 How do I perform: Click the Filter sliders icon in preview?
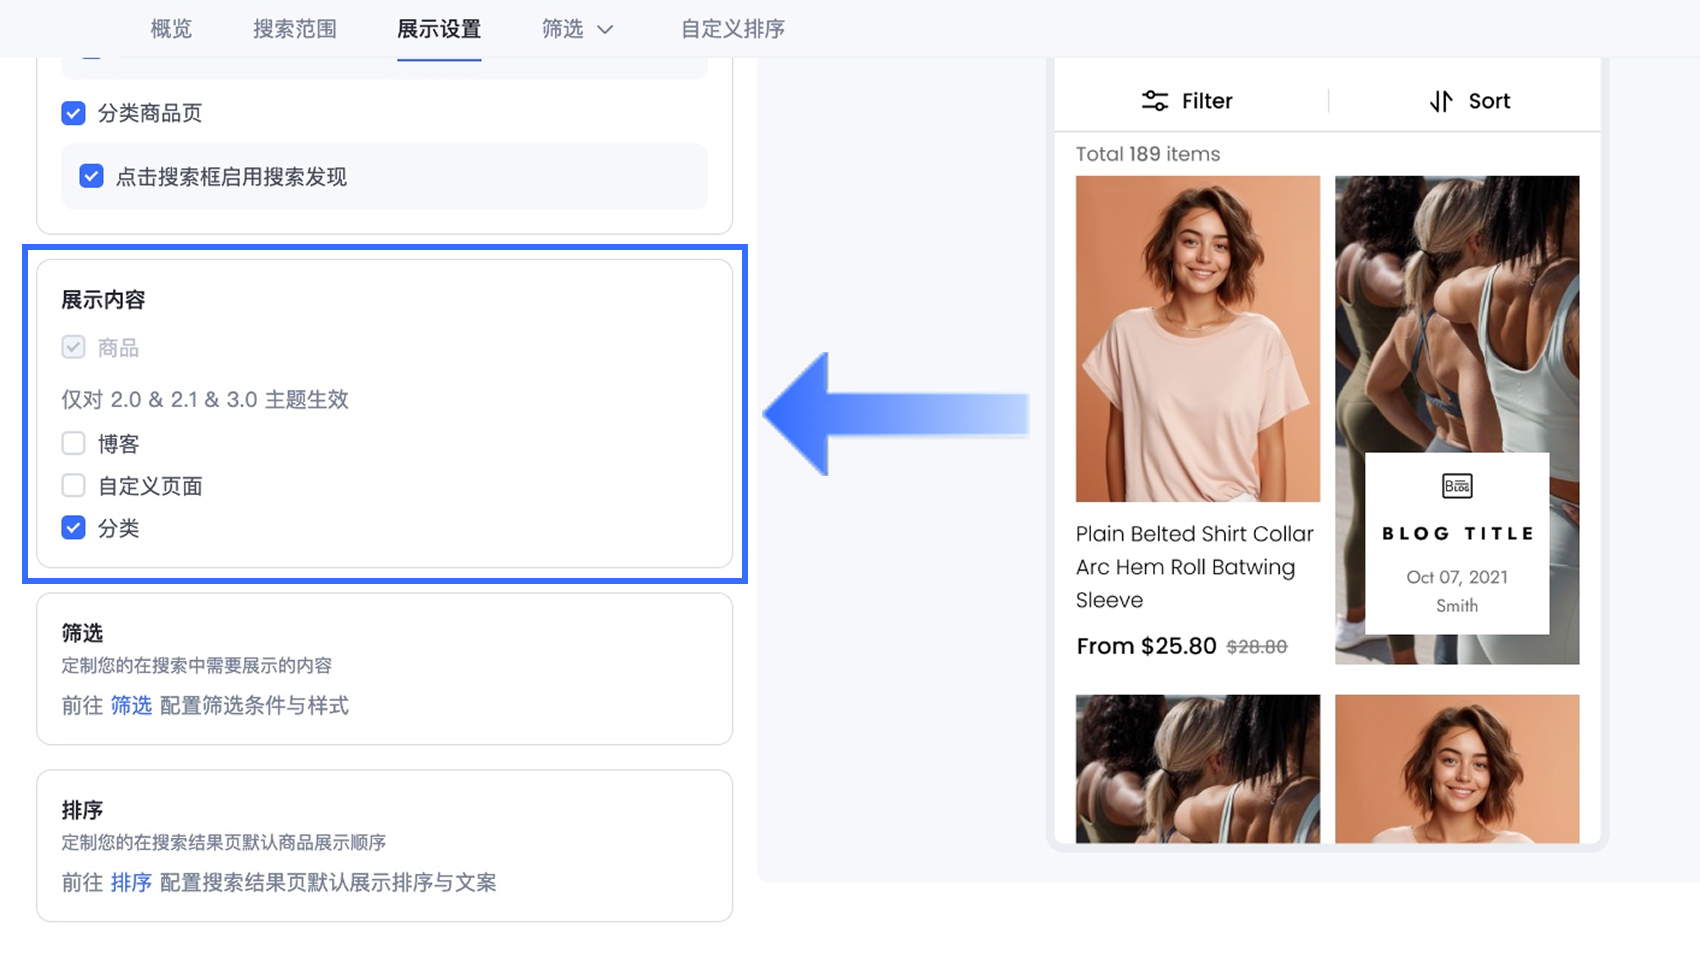1155,101
